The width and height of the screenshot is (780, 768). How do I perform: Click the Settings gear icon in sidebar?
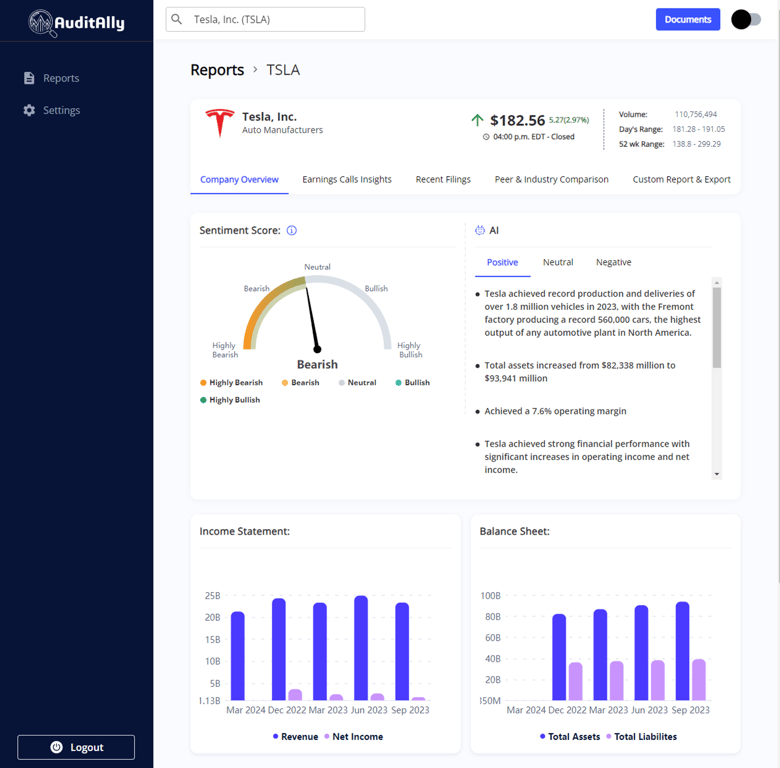pos(29,110)
